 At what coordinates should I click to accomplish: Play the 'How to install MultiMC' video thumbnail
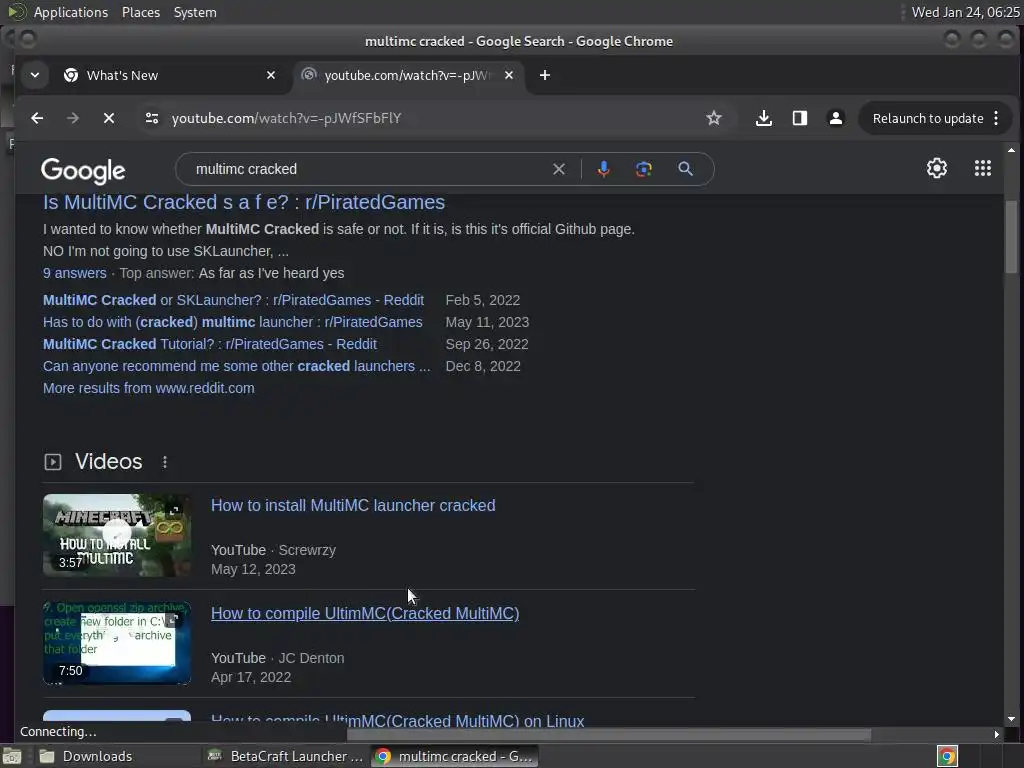point(117,535)
